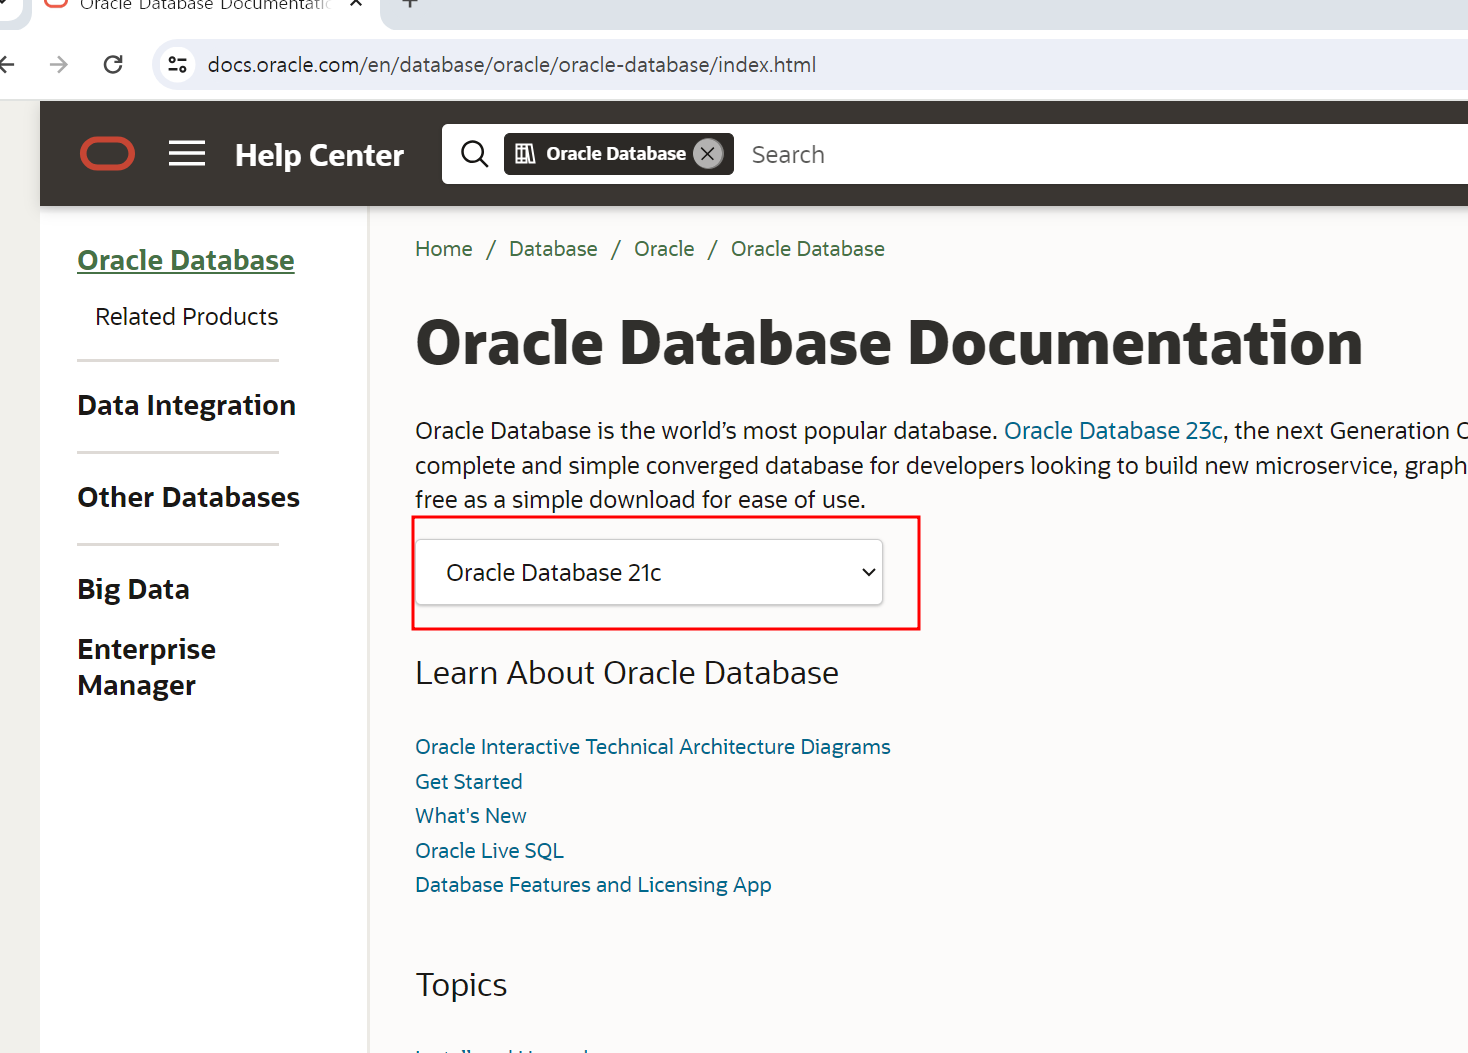1468x1053 pixels.
Task: Click the Topics heading
Action: [x=461, y=985]
